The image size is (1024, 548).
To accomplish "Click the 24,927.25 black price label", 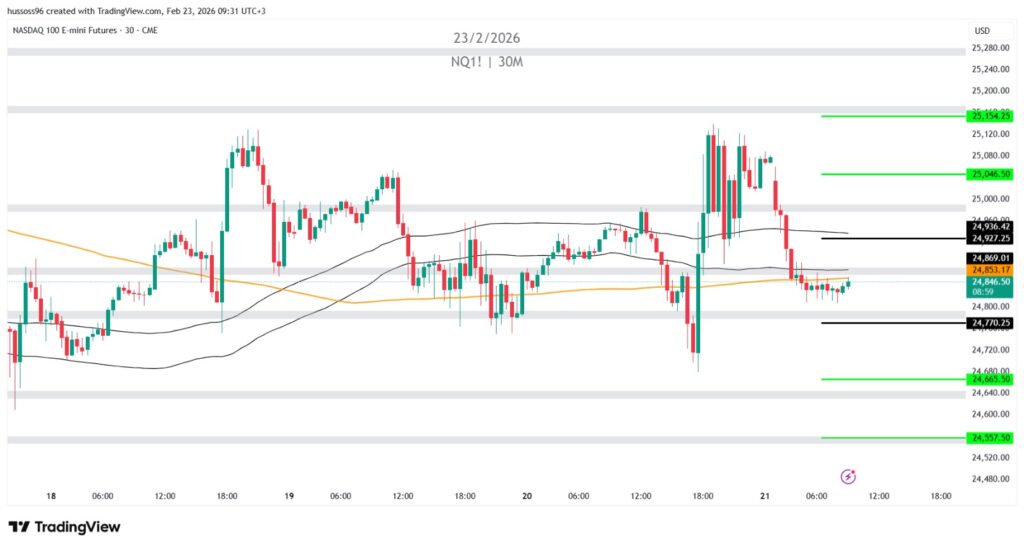I will (991, 239).
